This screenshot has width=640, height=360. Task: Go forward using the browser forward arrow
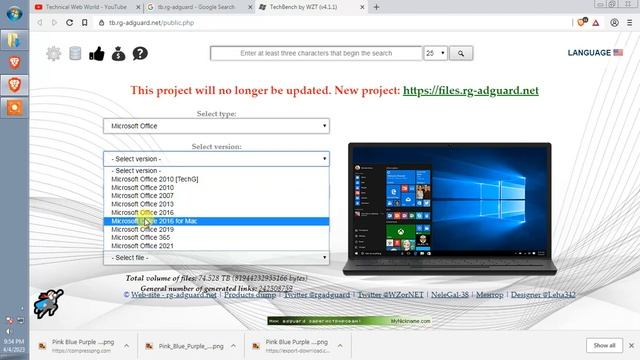pos(54,23)
